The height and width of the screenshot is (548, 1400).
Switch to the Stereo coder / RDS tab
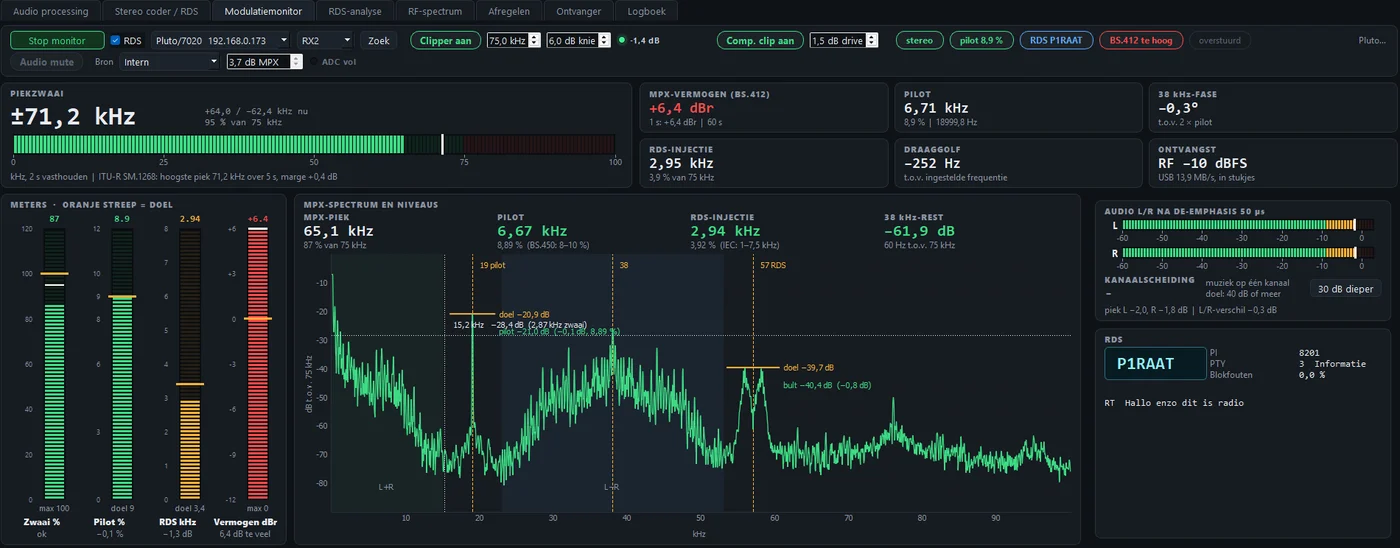(x=156, y=11)
